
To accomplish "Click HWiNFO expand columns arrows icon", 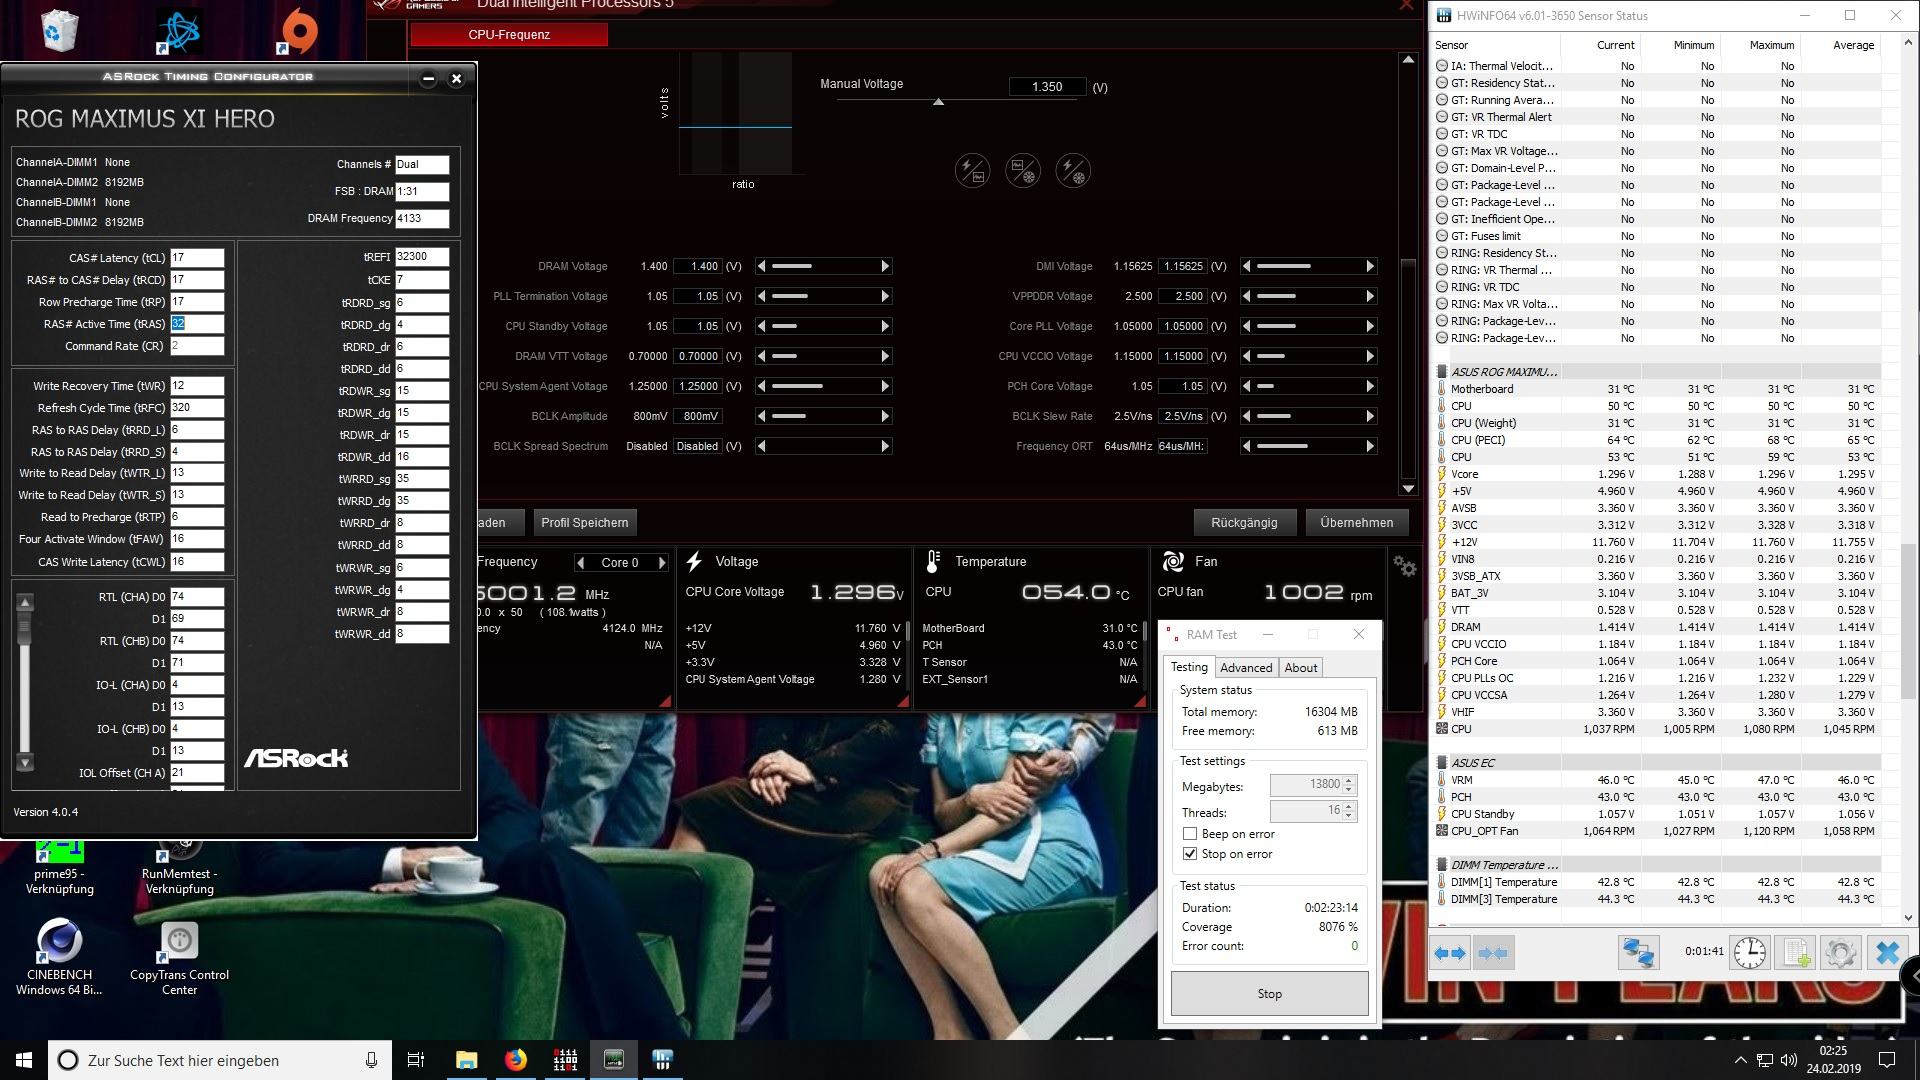I will (x=1451, y=952).
